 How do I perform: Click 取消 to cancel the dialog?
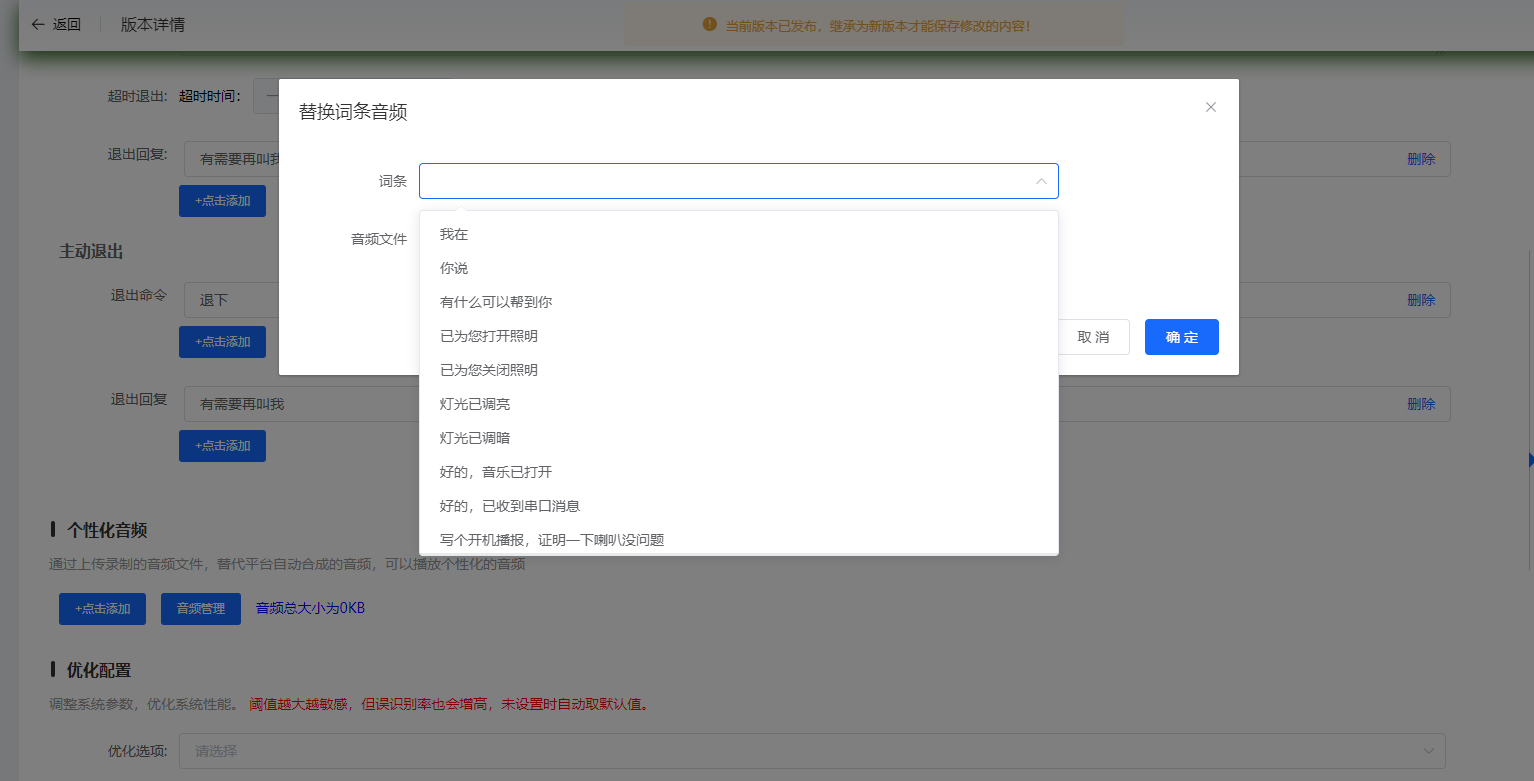coord(1093,337)
